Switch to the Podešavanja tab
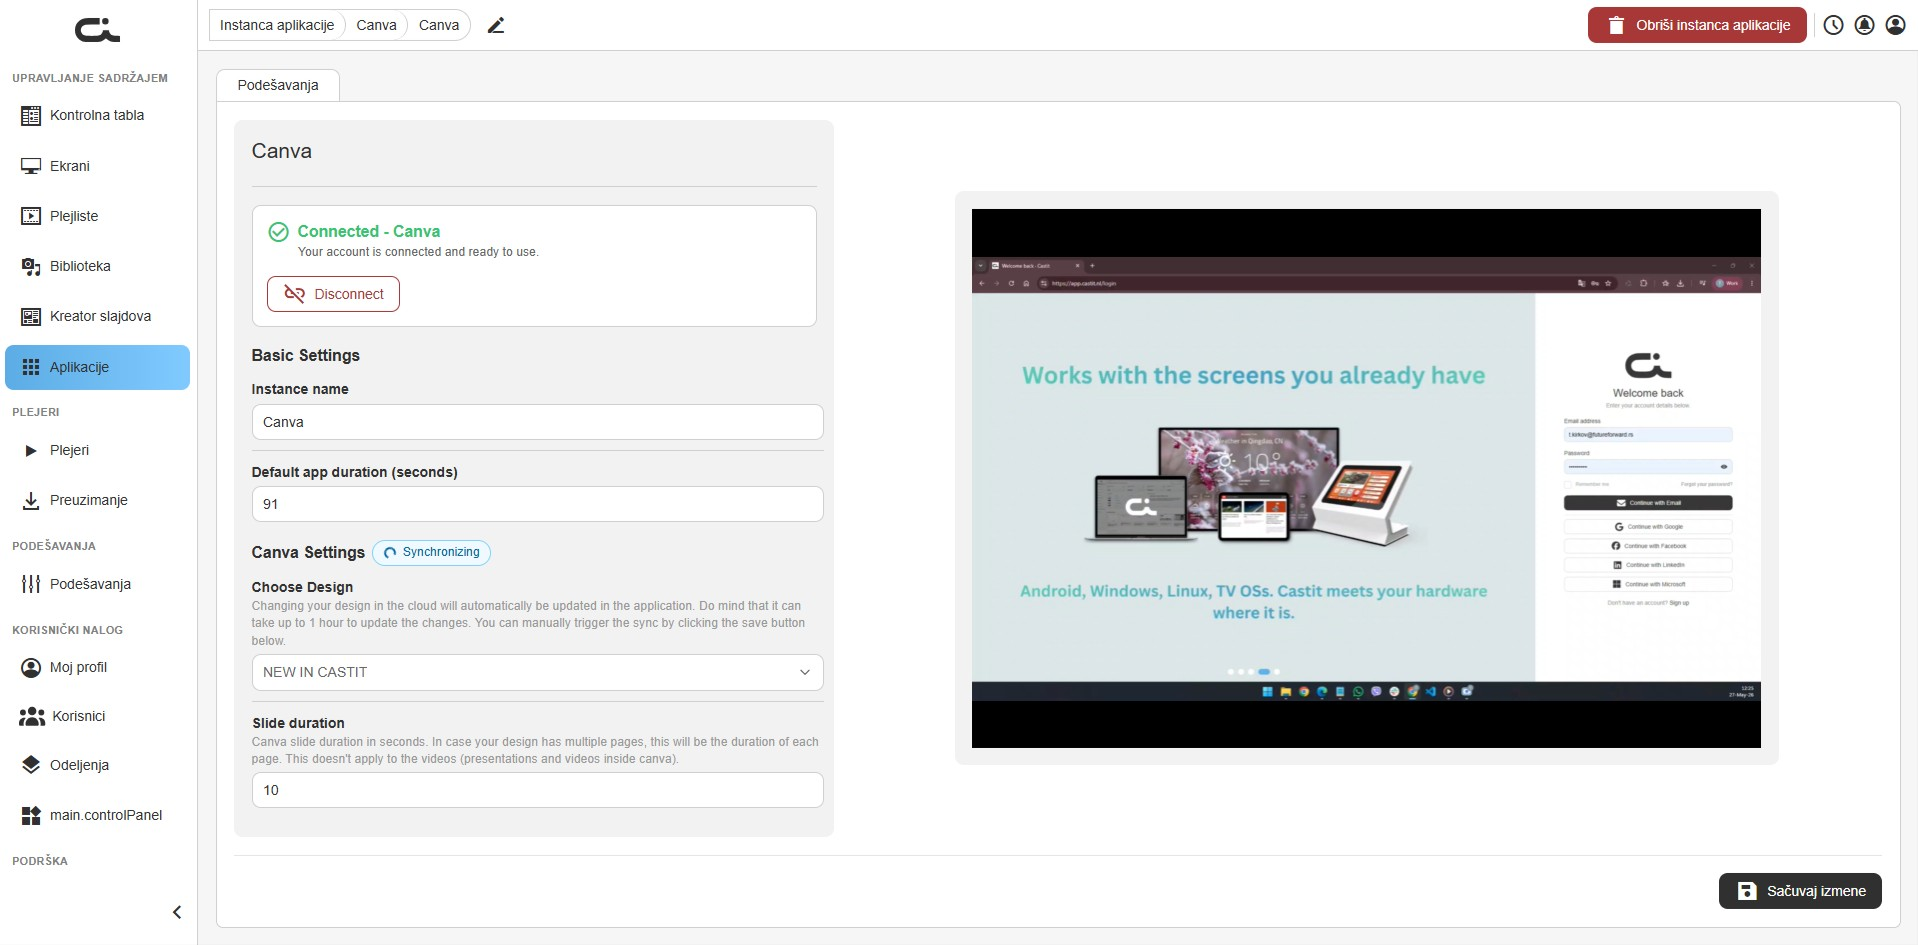 point(278,85)
